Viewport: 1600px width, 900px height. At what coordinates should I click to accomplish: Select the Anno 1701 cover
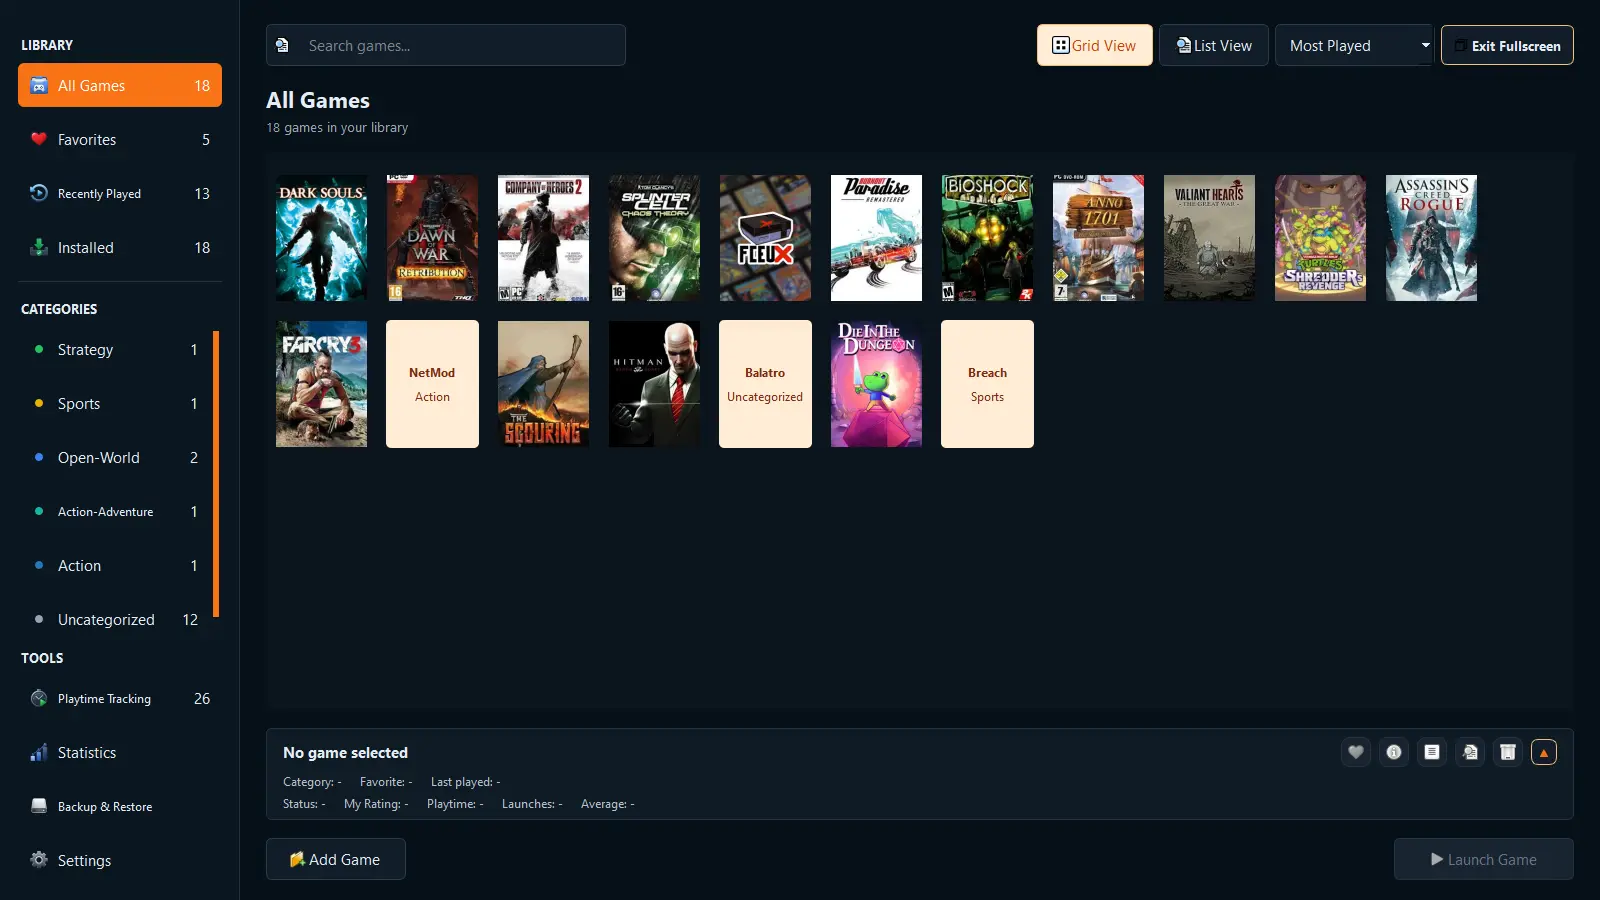pyautogui.click(x=1098, y=238)
